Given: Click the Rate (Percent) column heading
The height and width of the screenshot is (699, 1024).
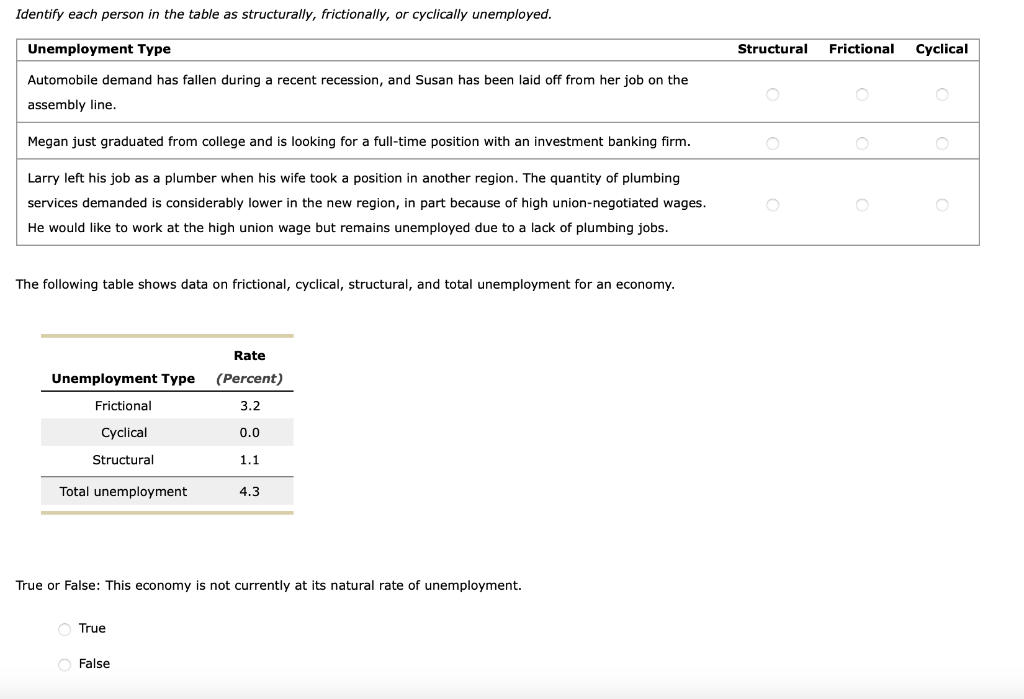Looking at the screenshot, I should pyautogui.click(x=249, y=367).
